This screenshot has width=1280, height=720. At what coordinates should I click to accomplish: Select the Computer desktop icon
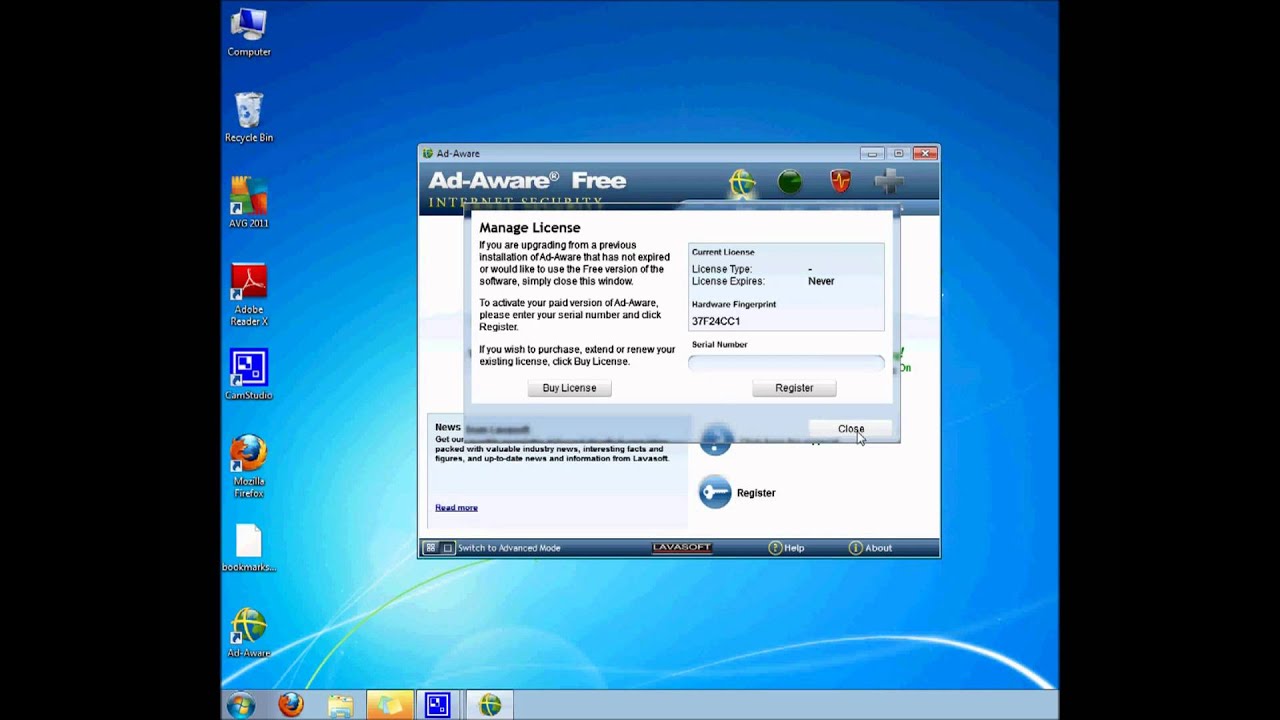click(249, 32)
